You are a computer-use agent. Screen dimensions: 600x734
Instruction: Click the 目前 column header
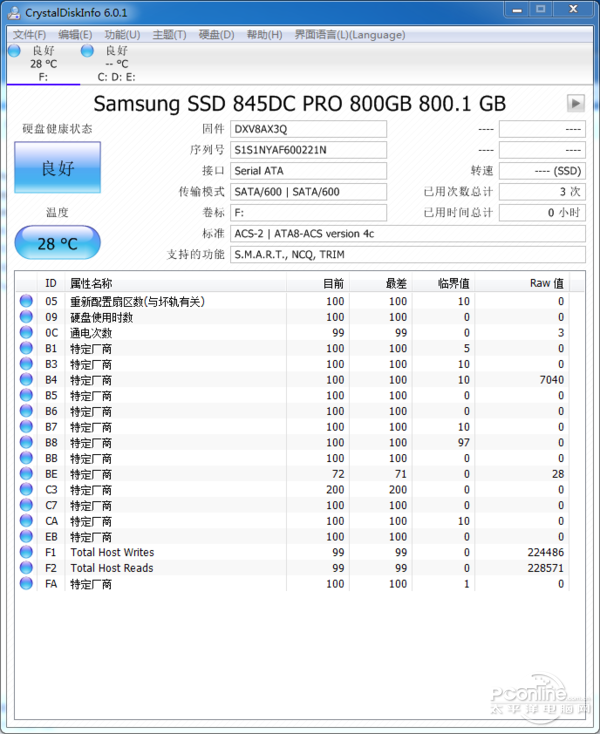318,283
